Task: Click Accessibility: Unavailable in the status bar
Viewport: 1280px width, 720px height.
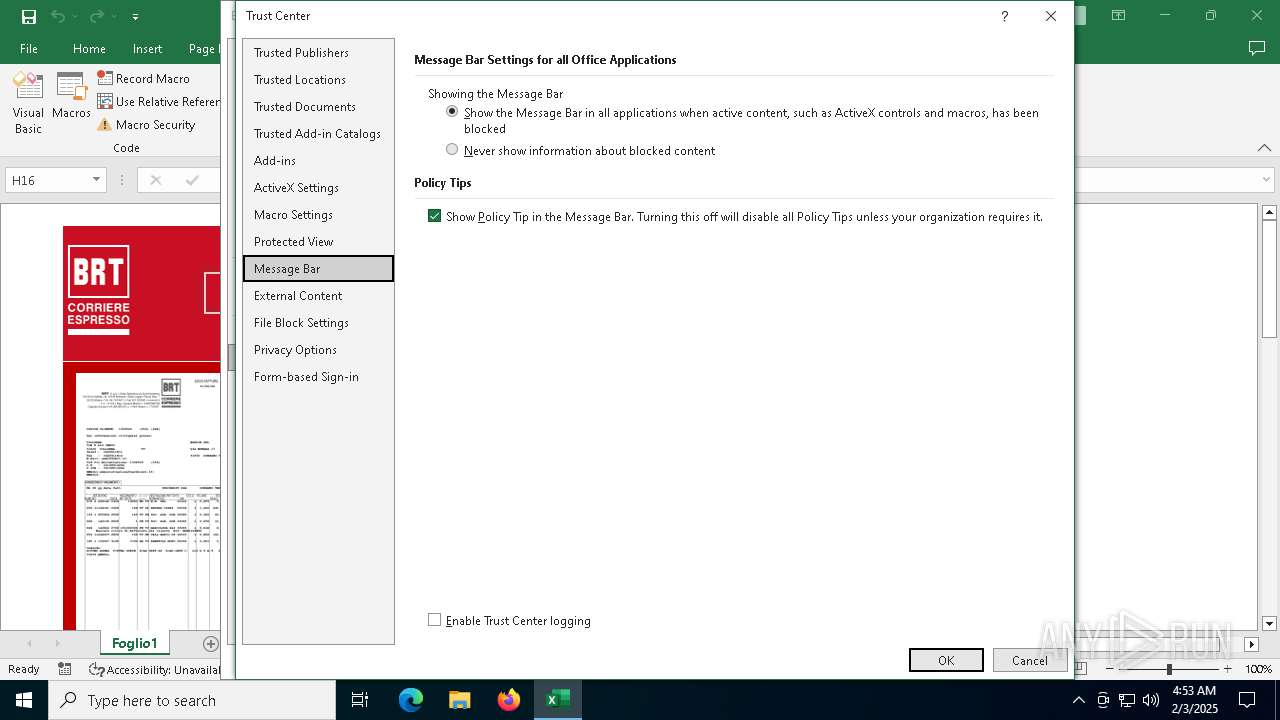Action: point(155,669)
